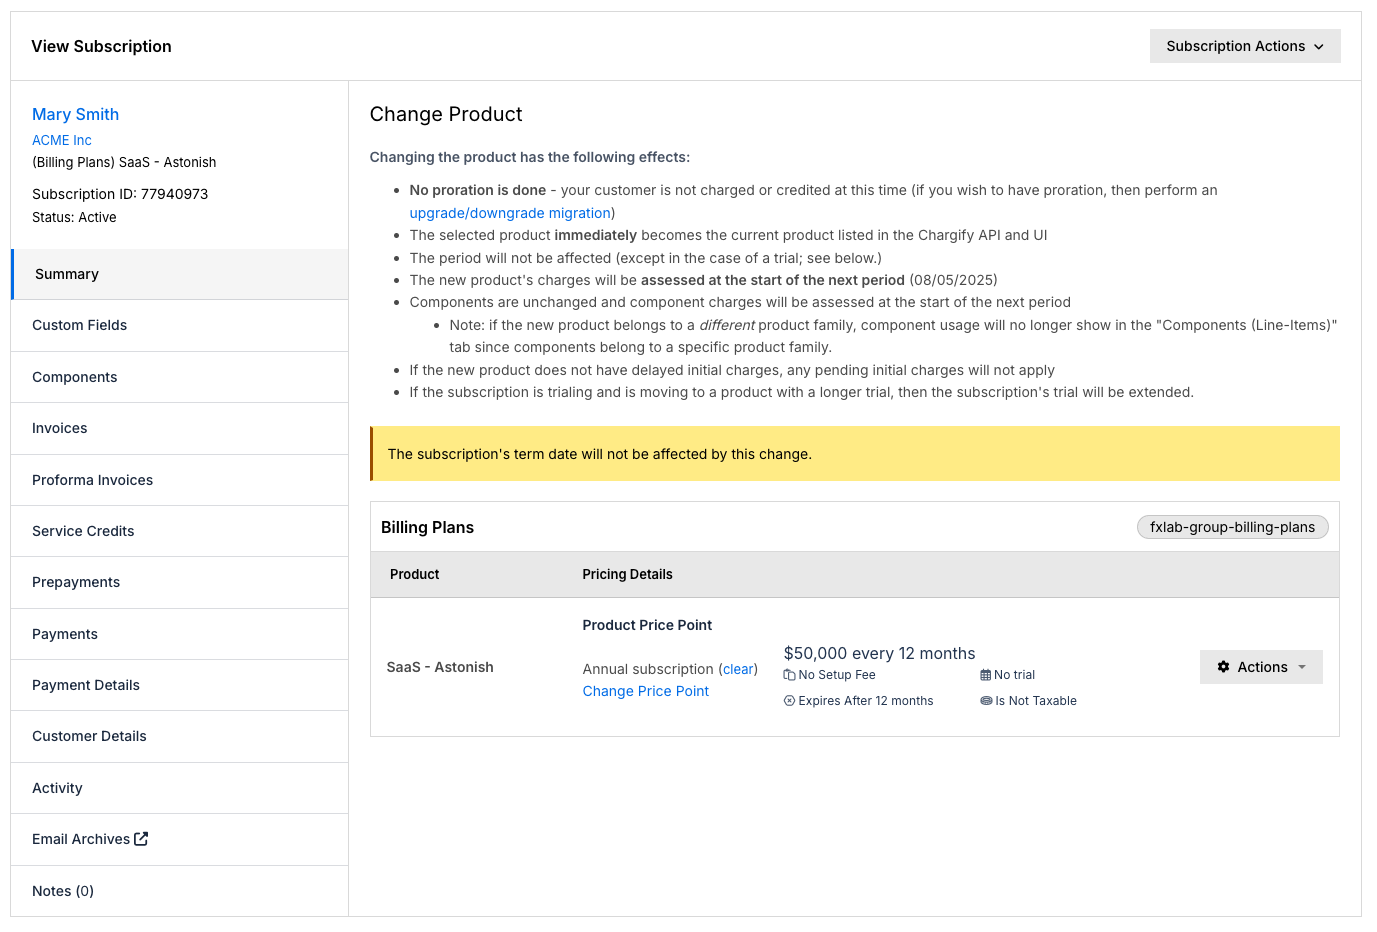The image size is (1377, 932).
Task: Open Mary Smith customer link
Action: (x=75, y=114)
